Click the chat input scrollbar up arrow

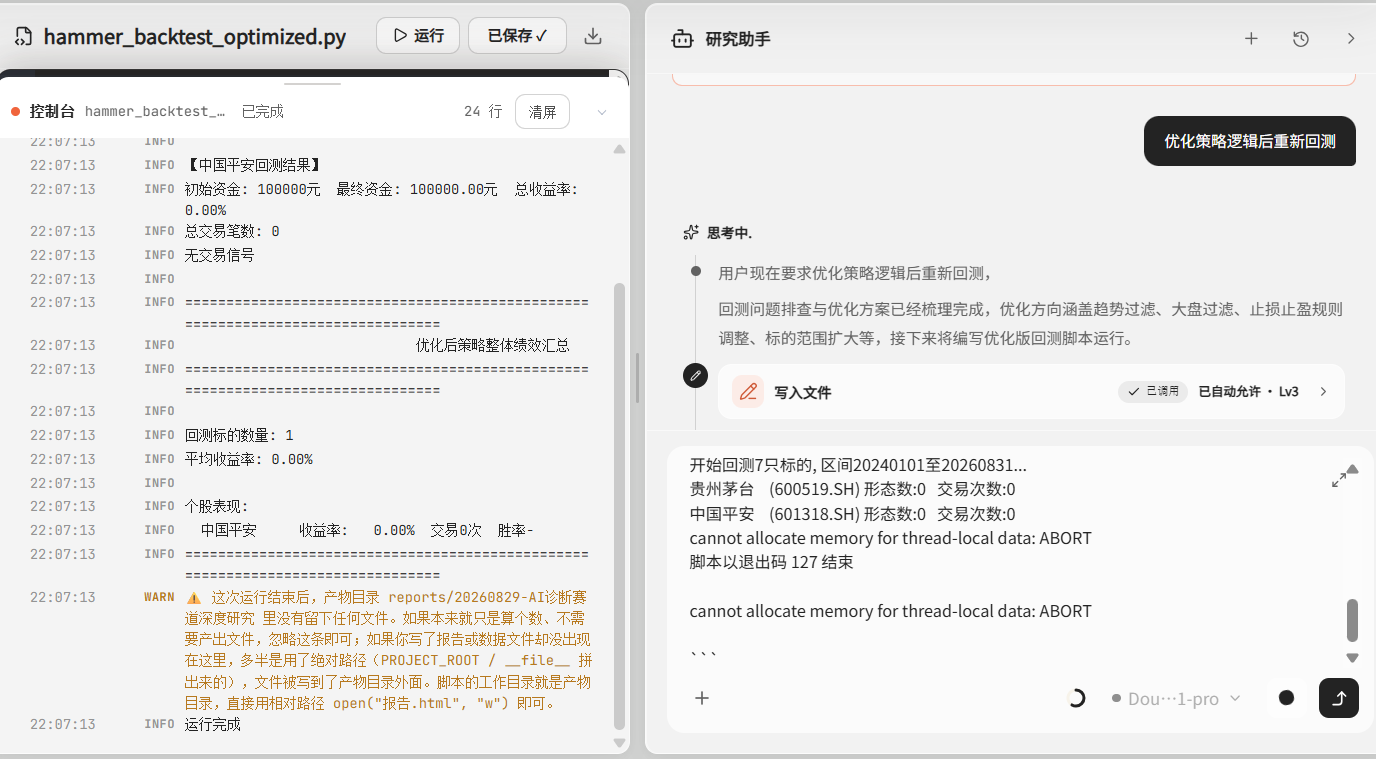click(1353, 469)
